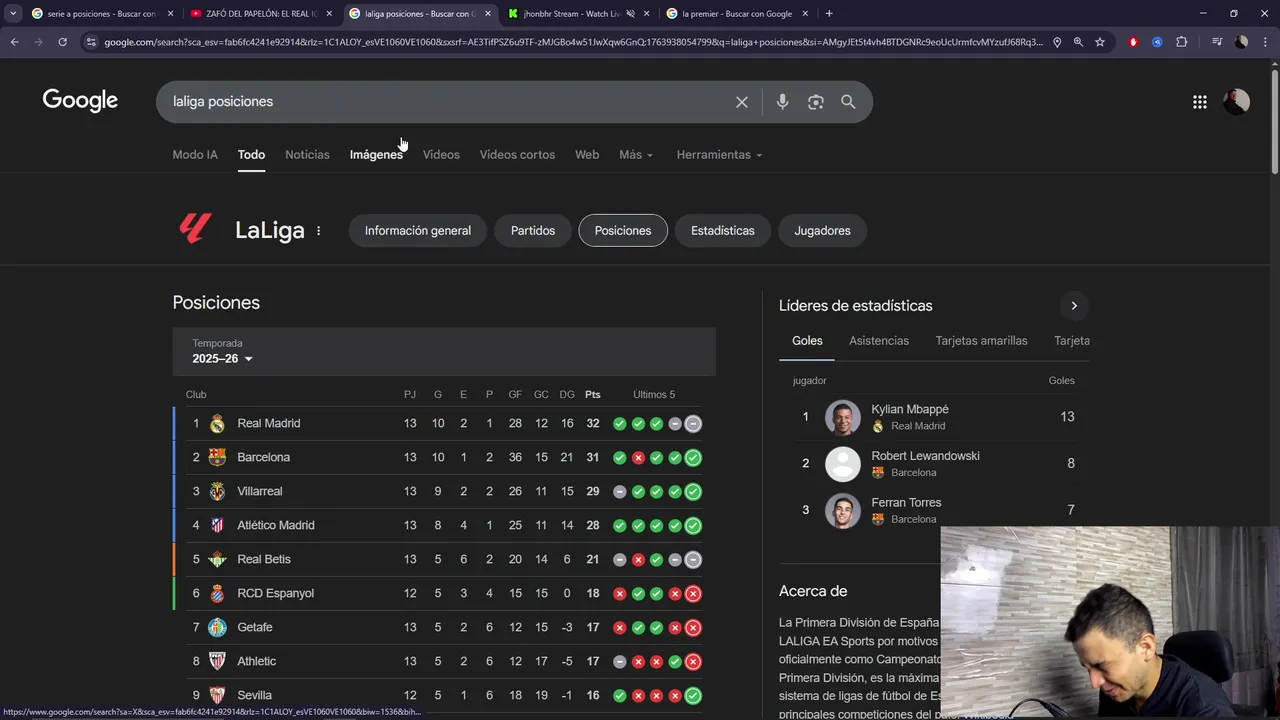The width and height of the screenshot is (1280, 720).
Task: Open Ferran Torres's player entry
Action: pyautogui.click(x=934, y=510)
